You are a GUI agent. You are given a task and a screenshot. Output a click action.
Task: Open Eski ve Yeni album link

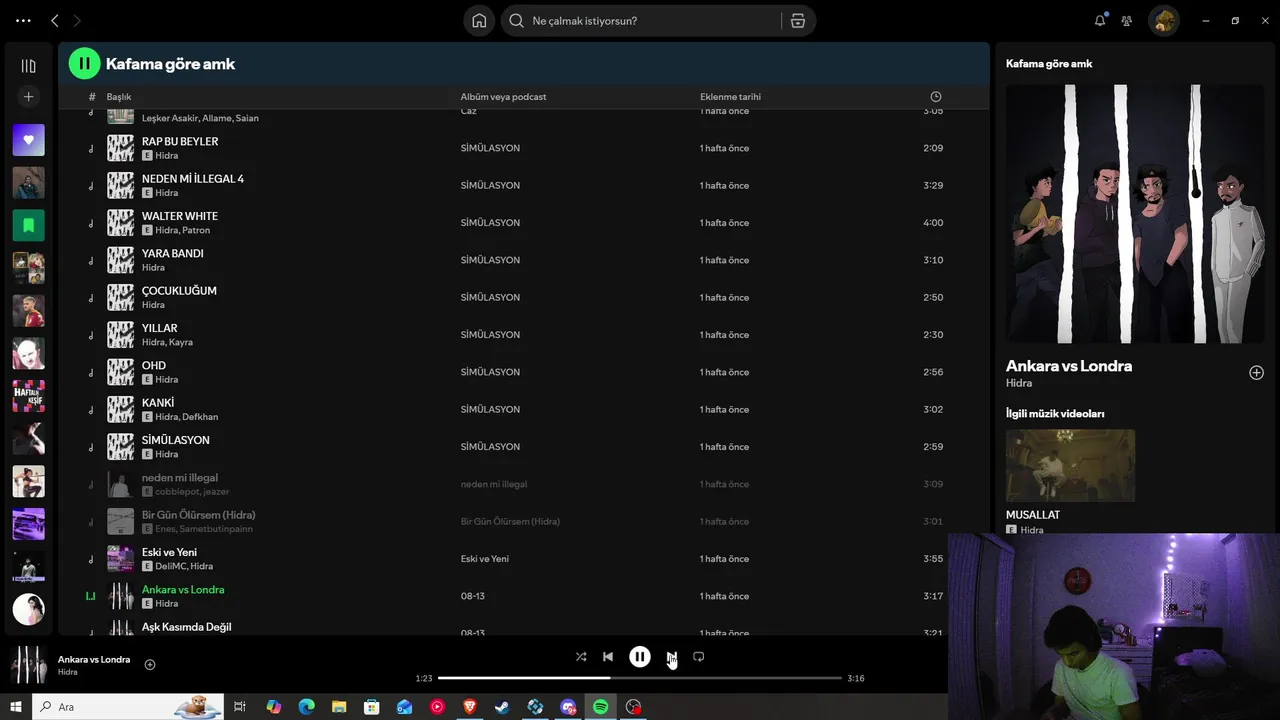pos(485,559)
